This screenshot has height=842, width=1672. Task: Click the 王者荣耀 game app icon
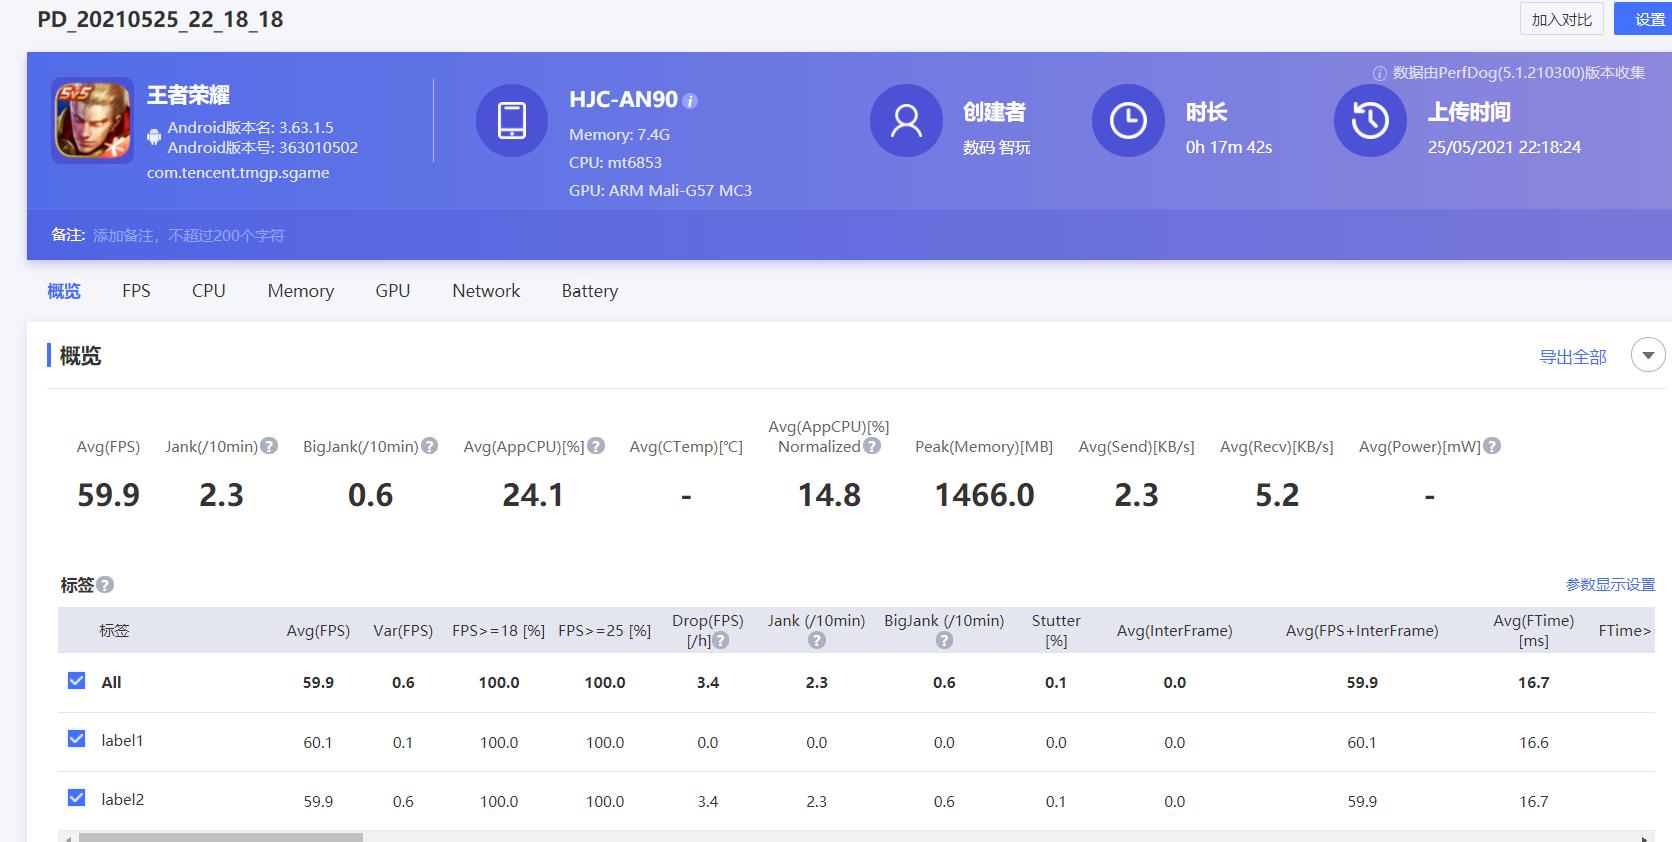92,120
